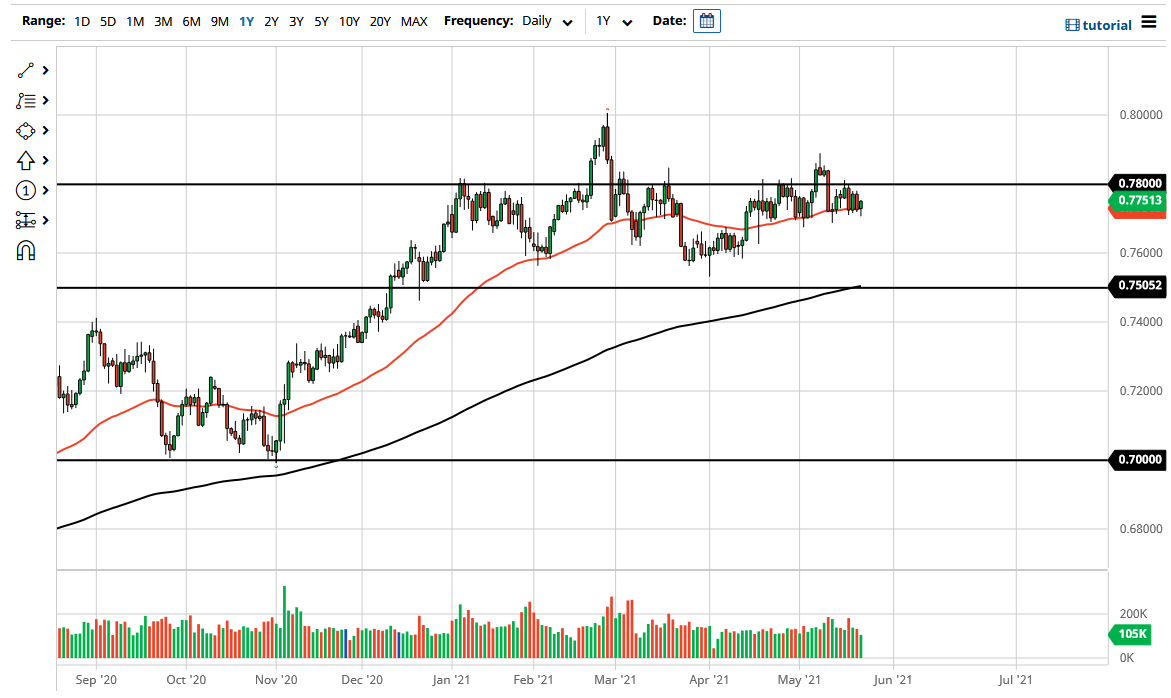The width and height of the screenshot is (1171, 698).
Task: Set range to 20Y
Action: click(x=380, y=22)
